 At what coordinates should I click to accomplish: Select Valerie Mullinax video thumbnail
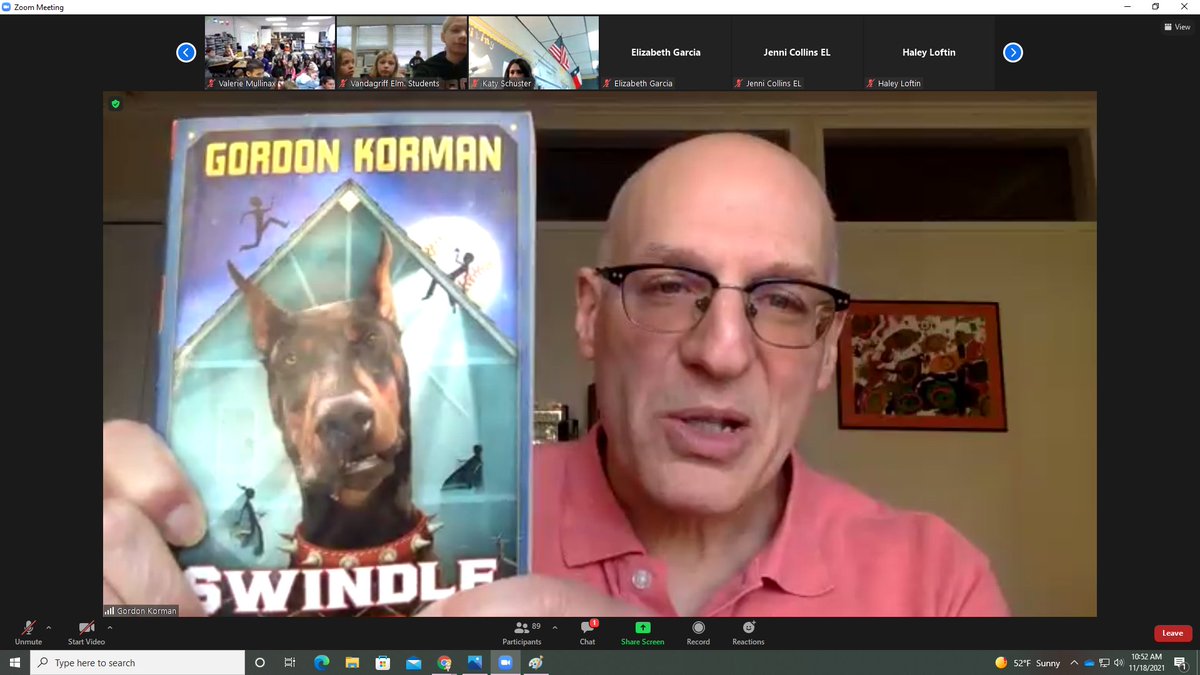click(270, 52)
